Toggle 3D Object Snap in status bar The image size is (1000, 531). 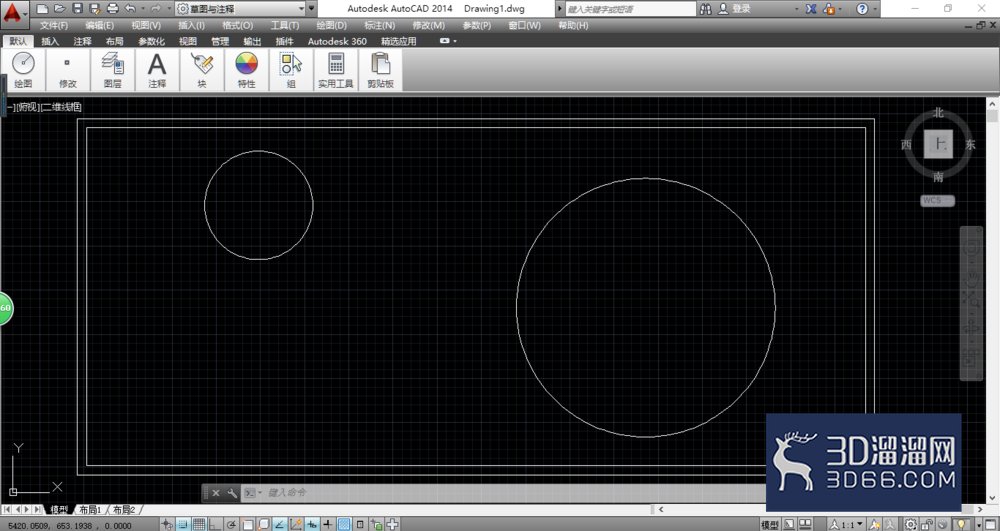pos(263,524)
